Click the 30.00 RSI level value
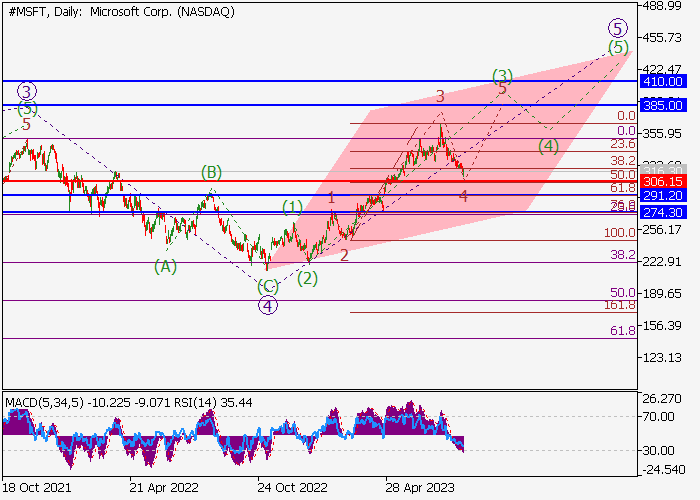 [x=658, y=451]
